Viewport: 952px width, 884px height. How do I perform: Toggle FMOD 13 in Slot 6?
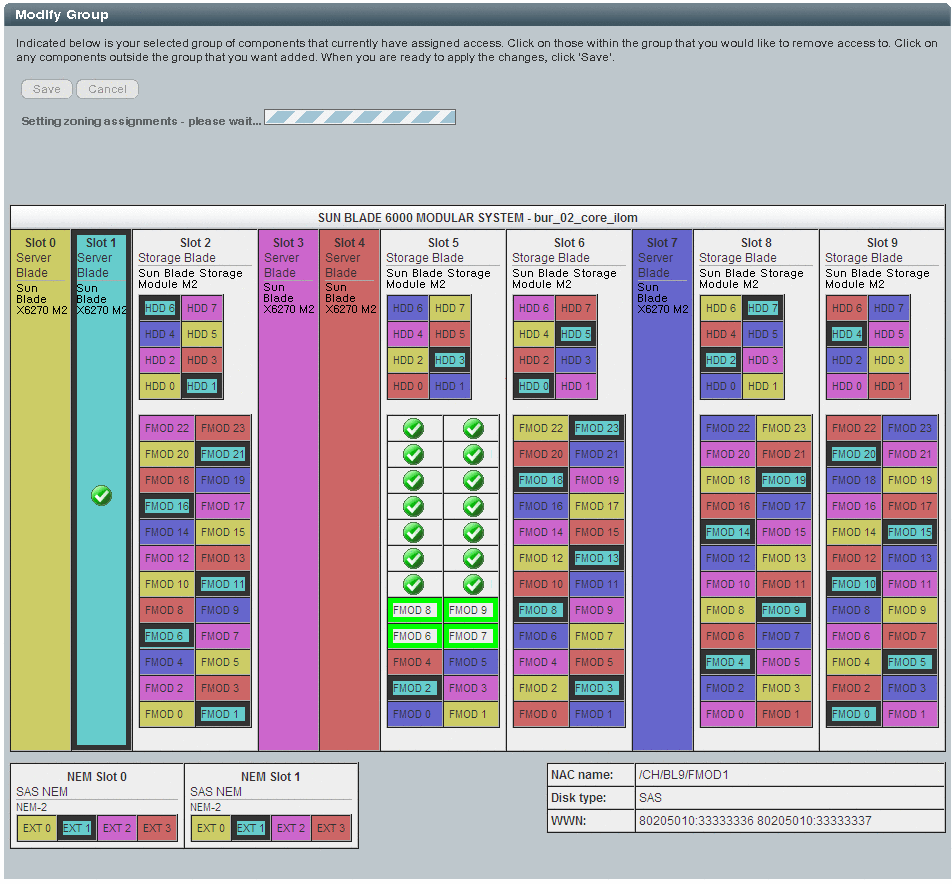(597, 558)
